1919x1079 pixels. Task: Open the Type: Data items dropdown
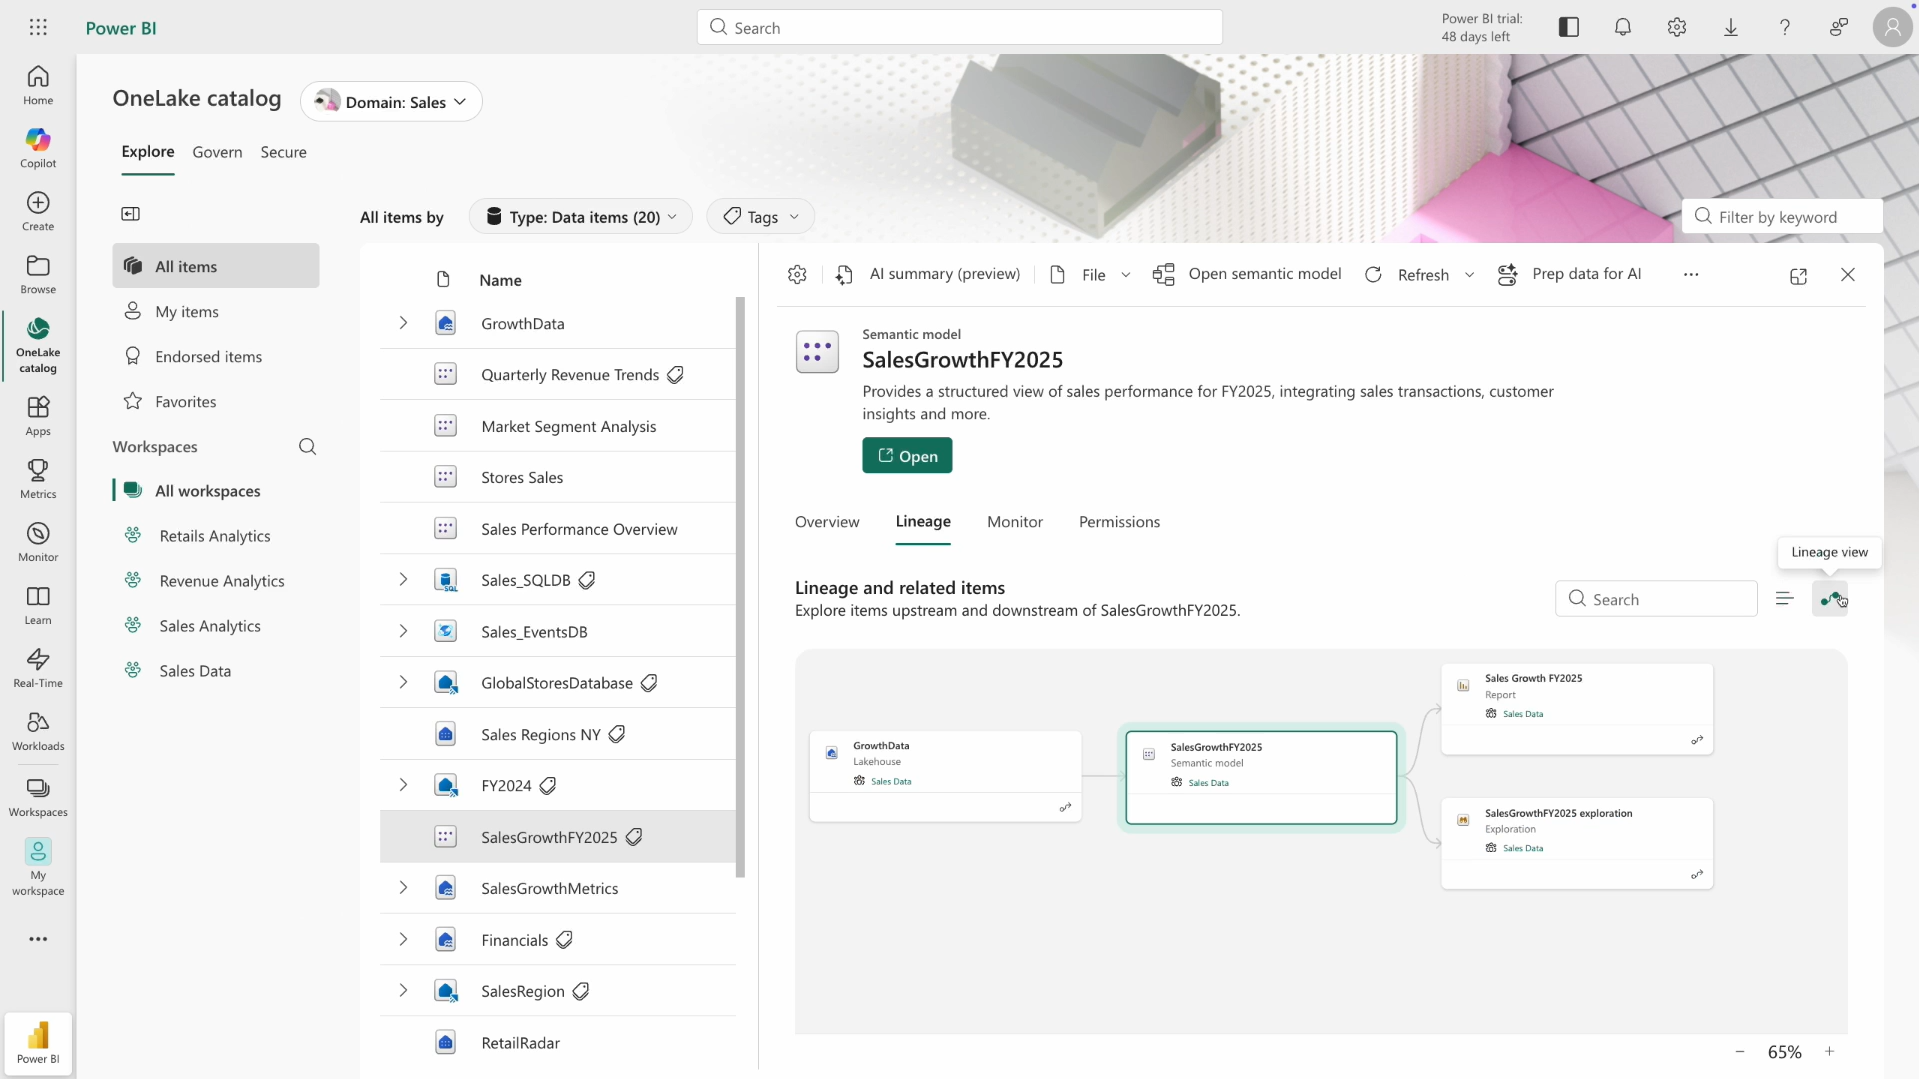pyautogui.click(x=580, y=216)
